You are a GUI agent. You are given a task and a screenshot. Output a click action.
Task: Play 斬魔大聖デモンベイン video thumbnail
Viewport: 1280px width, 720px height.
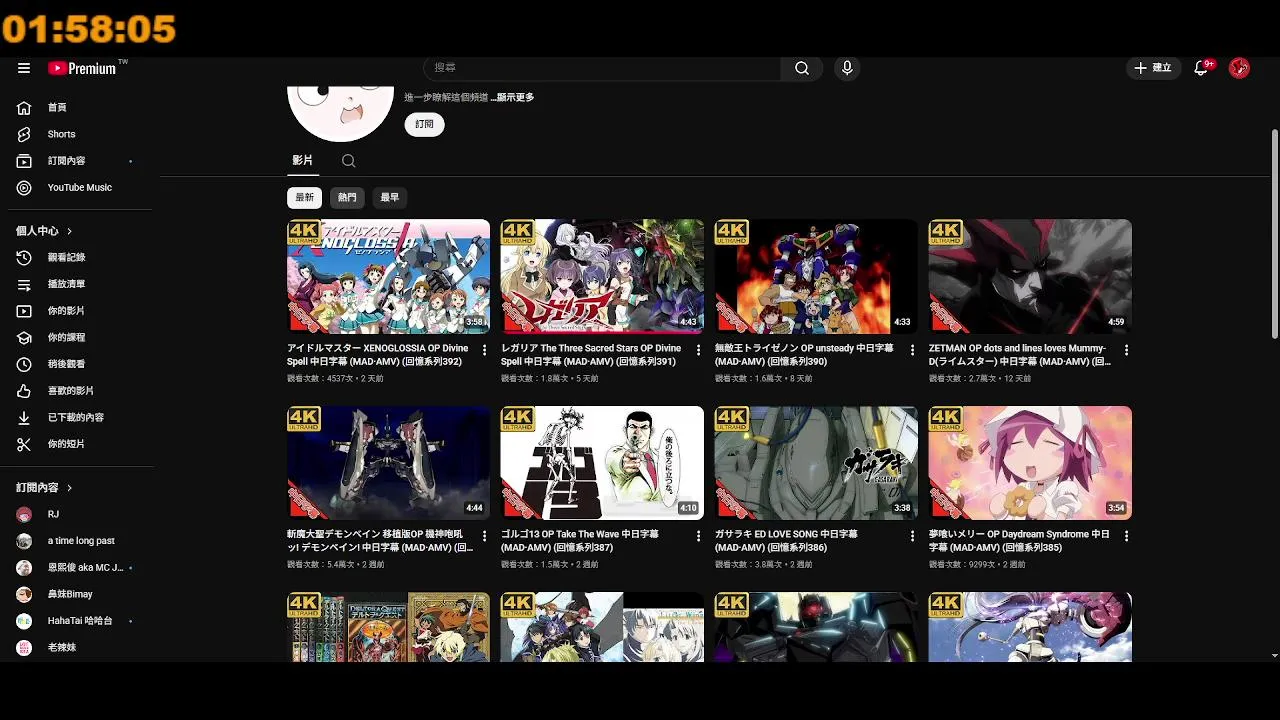click(388, 463)
